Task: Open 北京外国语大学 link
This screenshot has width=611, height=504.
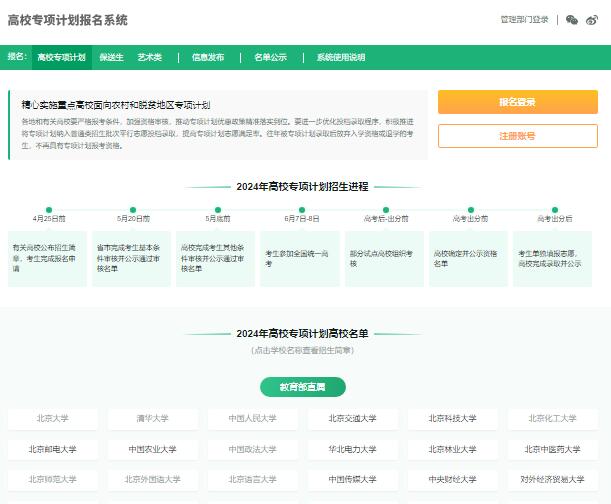Action: pos(152,479)
